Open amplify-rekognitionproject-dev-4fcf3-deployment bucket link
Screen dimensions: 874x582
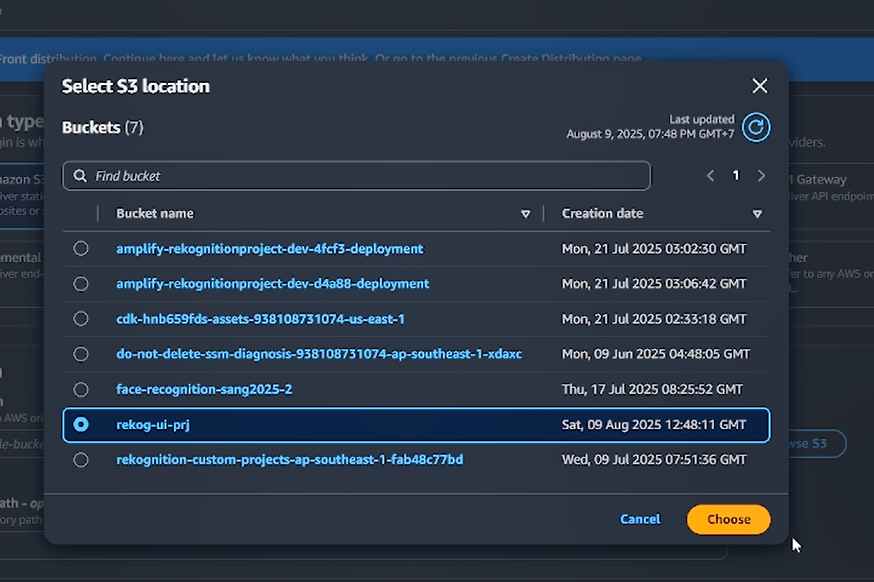pos(269,249)
